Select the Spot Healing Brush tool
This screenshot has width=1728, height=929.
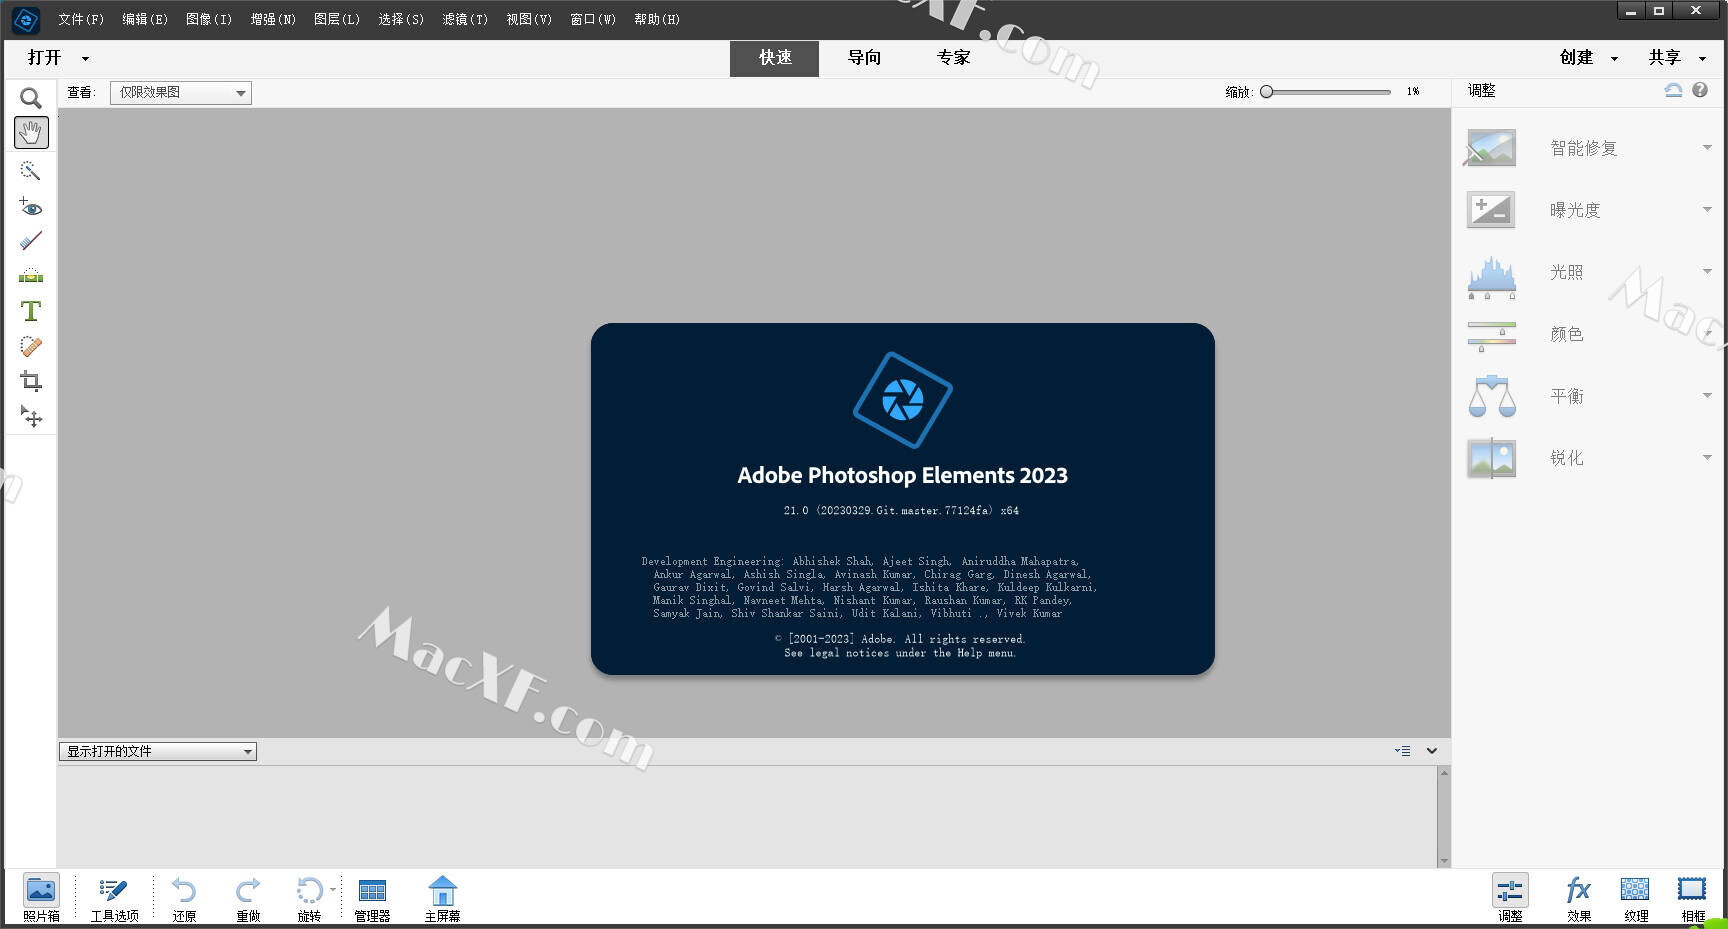(x=31, y=346)
